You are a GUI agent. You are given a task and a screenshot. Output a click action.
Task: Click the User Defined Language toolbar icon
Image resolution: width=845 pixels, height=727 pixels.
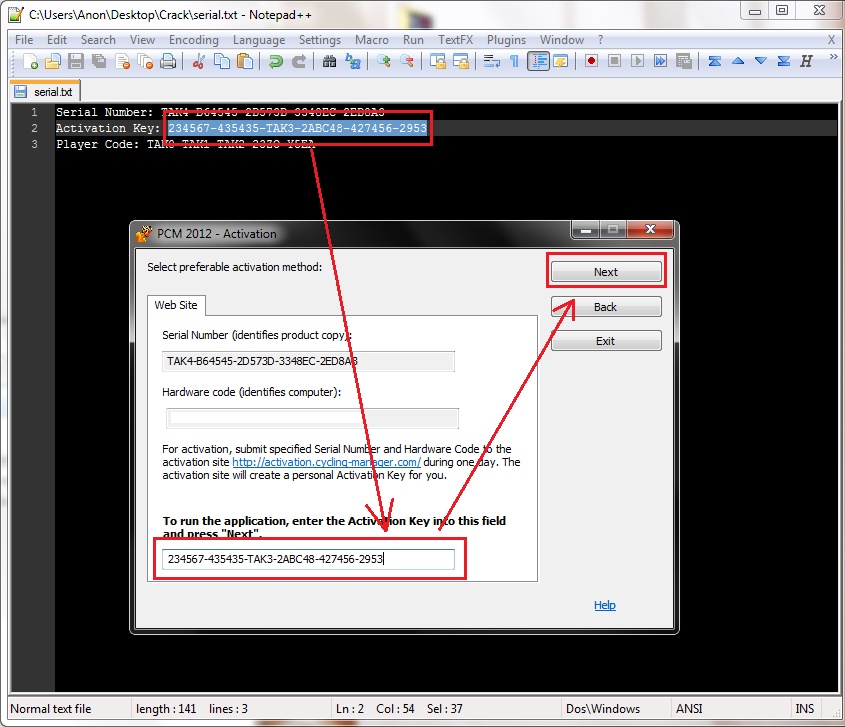point(560,61)
